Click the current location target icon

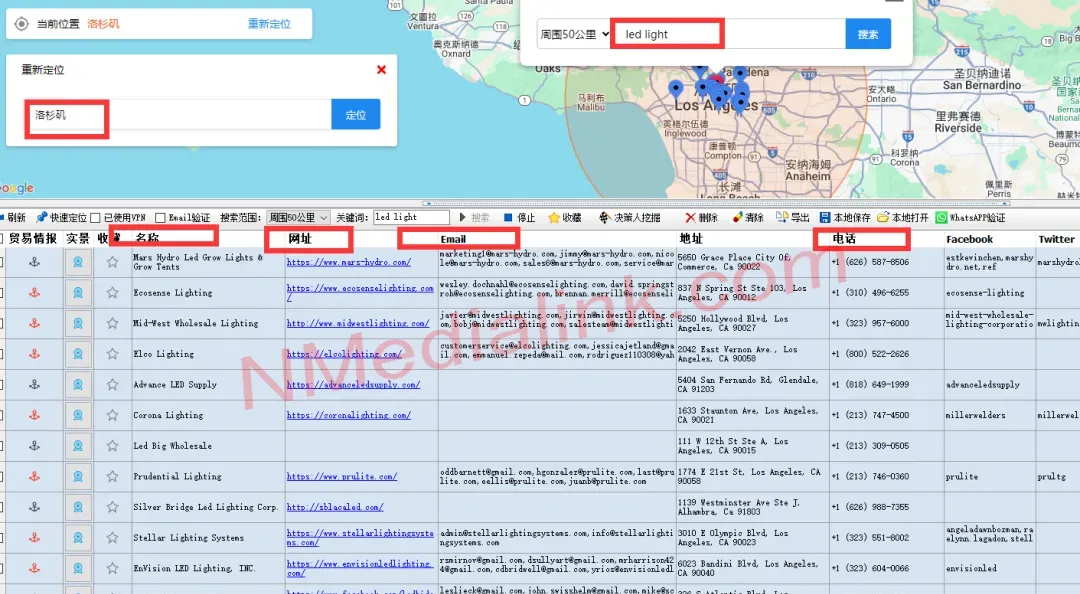click(21, 24)
